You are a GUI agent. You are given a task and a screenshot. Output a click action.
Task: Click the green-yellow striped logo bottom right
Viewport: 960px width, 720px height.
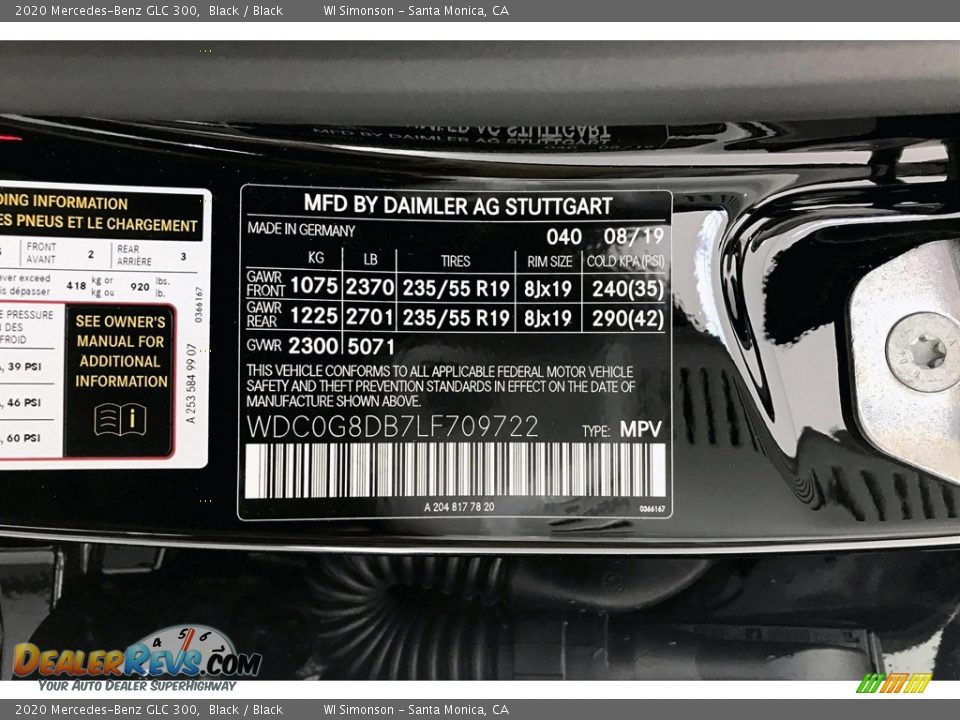pos(894,684)
